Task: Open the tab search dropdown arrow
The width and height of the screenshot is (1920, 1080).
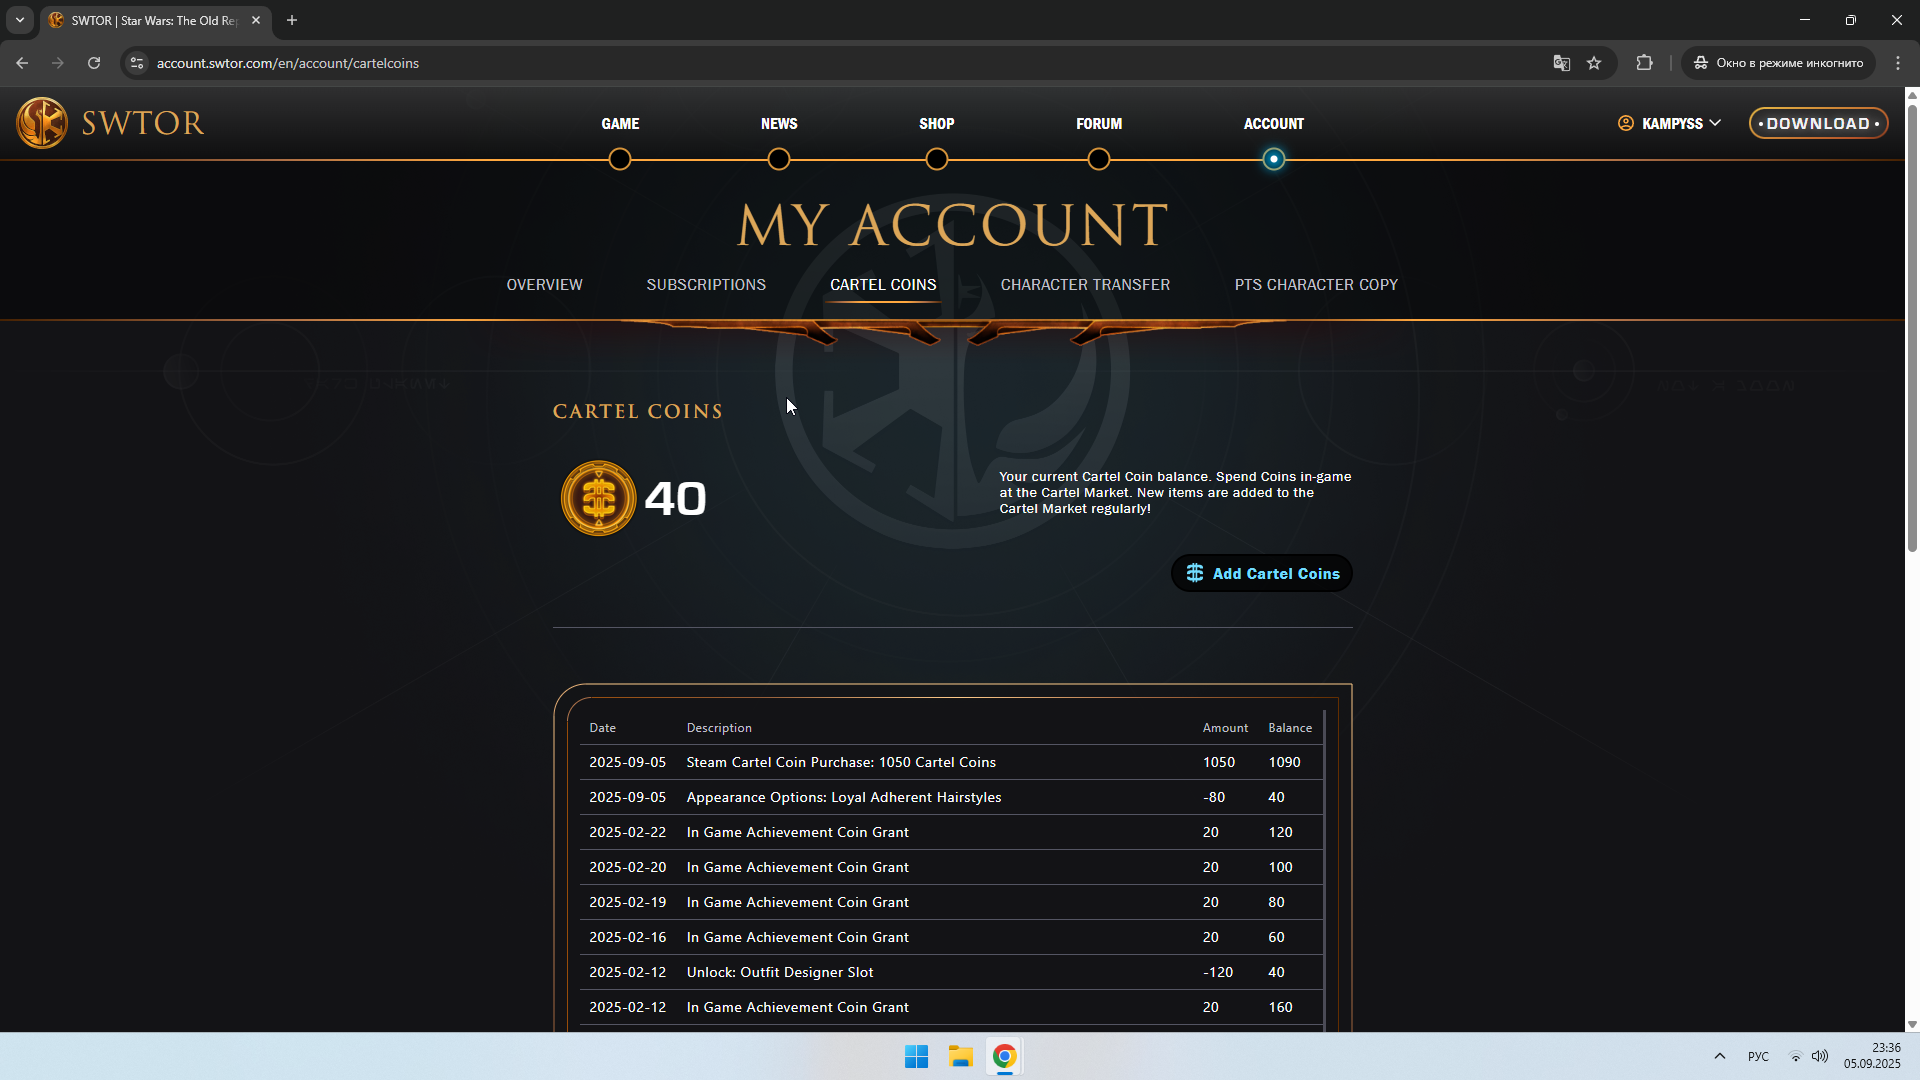Action: click(19, 20)
